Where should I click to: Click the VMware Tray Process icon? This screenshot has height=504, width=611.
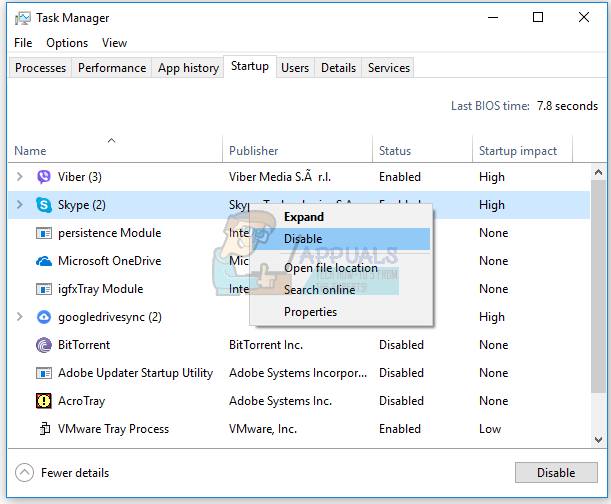pyautogui.click(x=44, y=429)
